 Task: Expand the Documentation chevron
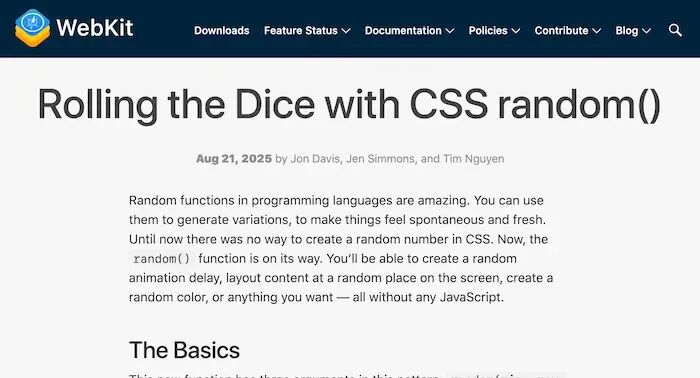[450, 31]
